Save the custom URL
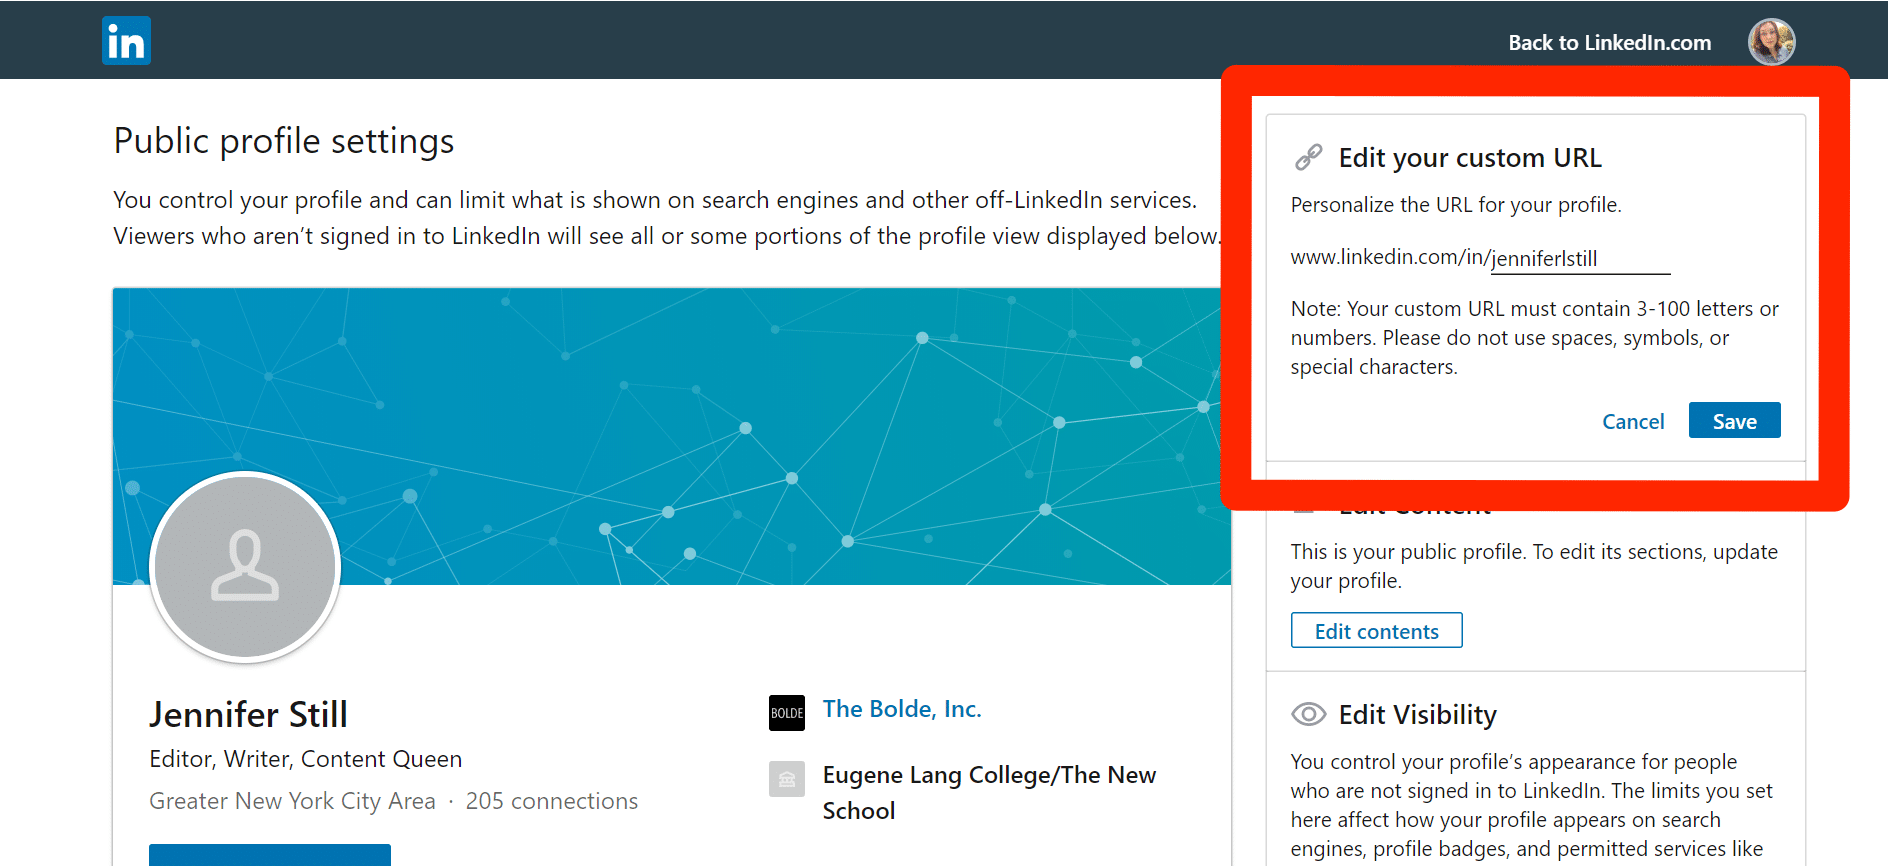 coord(1734,421)
